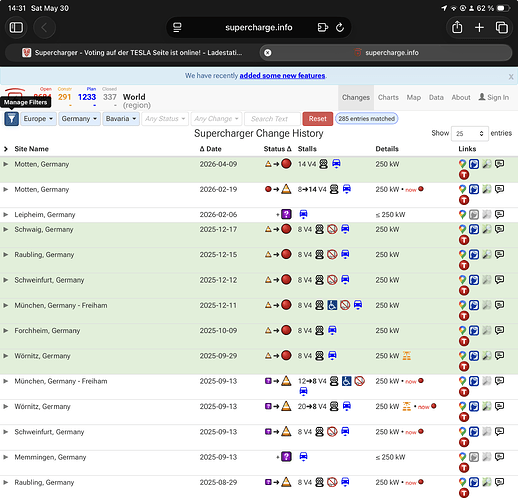Screen dimensions: 518x500
Task: Click the red Reset button
Action: point(318,119)
